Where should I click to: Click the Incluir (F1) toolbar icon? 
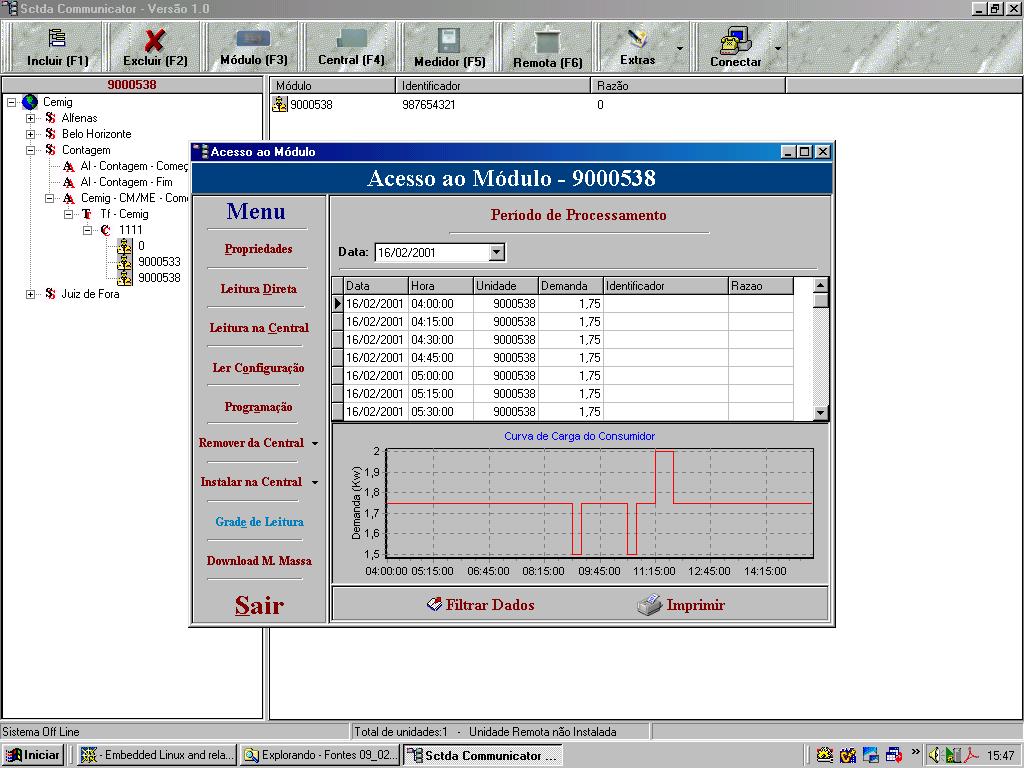point(57,39)
